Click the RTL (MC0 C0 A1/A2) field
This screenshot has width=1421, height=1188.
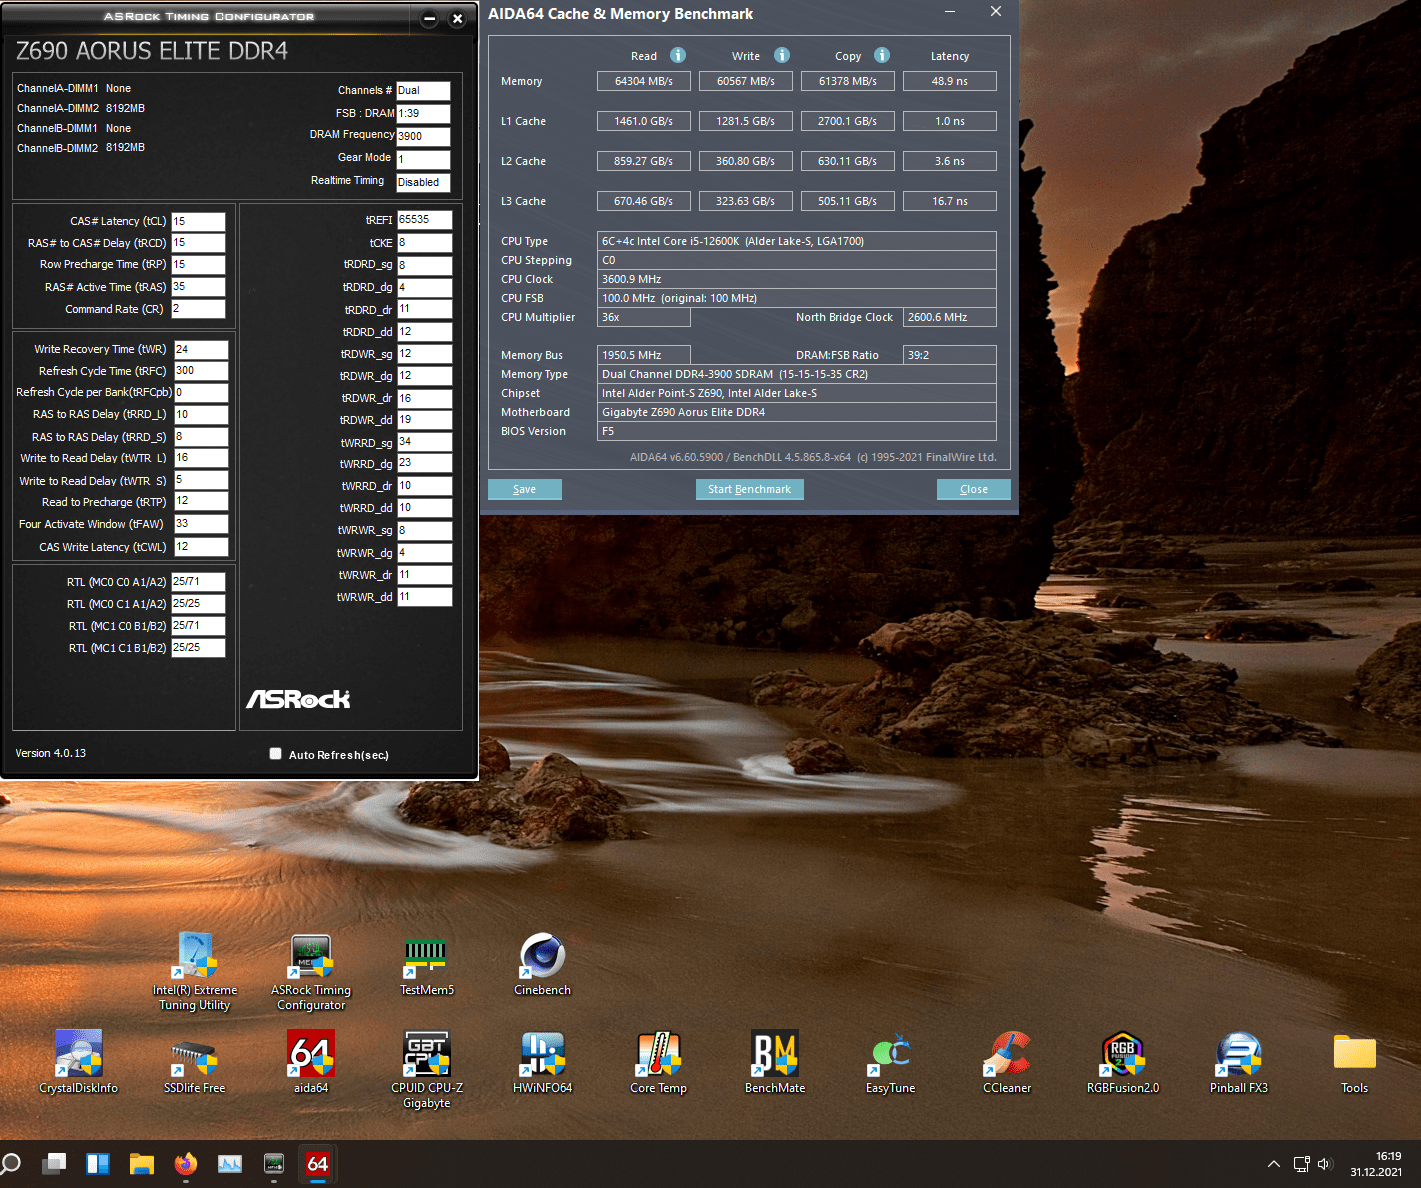(x=198, y=582)
